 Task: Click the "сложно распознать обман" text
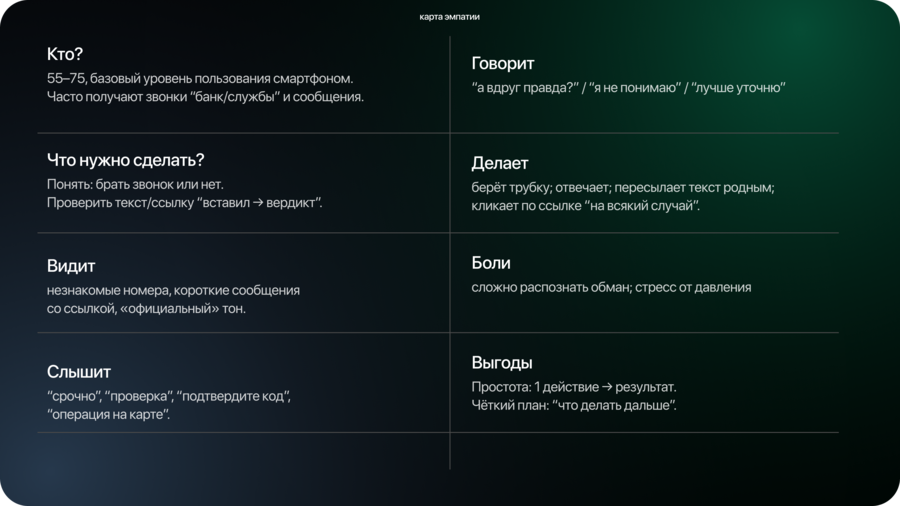(550, 287)
